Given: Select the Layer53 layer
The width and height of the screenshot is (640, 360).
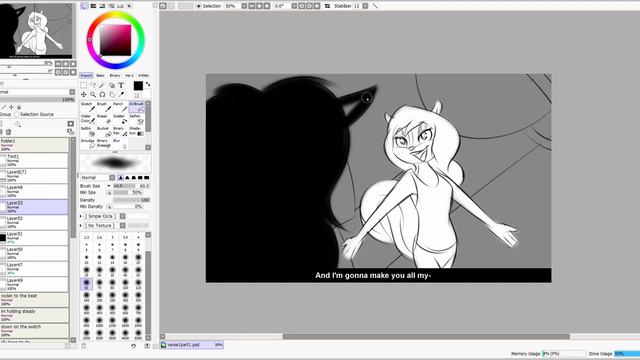Looking at the screenshot, I should (x=34, y=207).
